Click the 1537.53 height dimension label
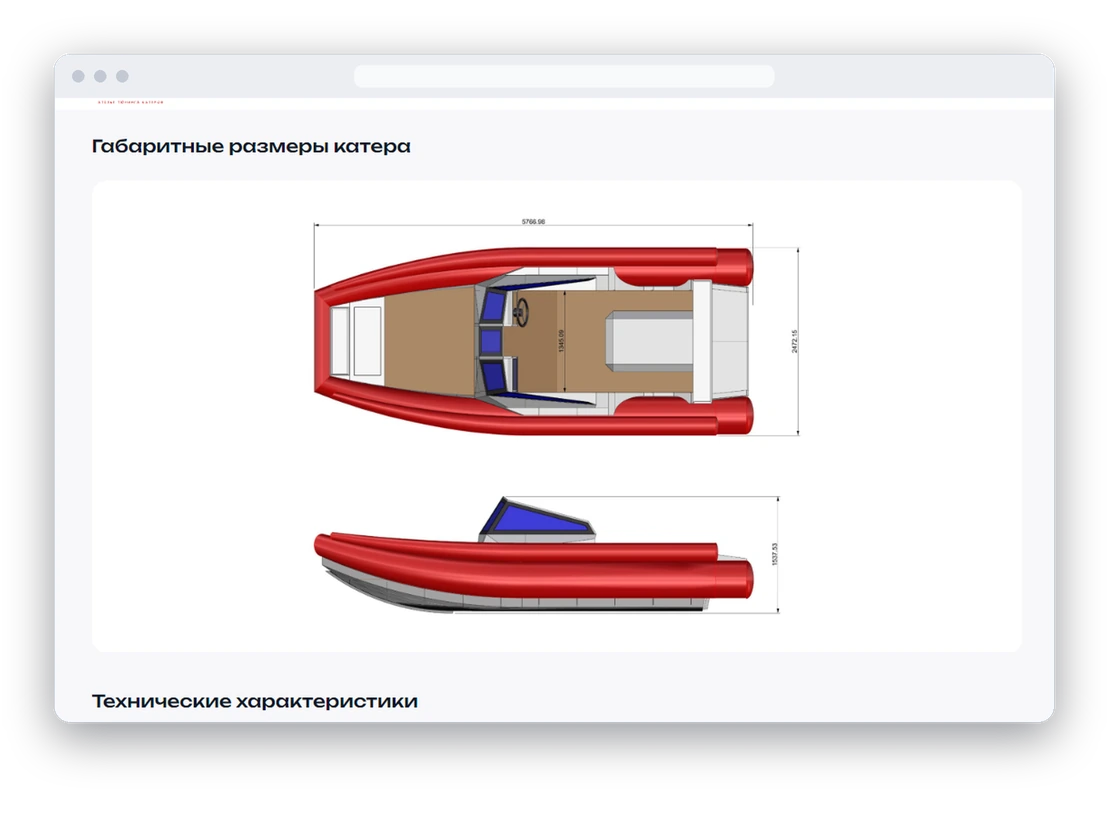 [774, 554]
